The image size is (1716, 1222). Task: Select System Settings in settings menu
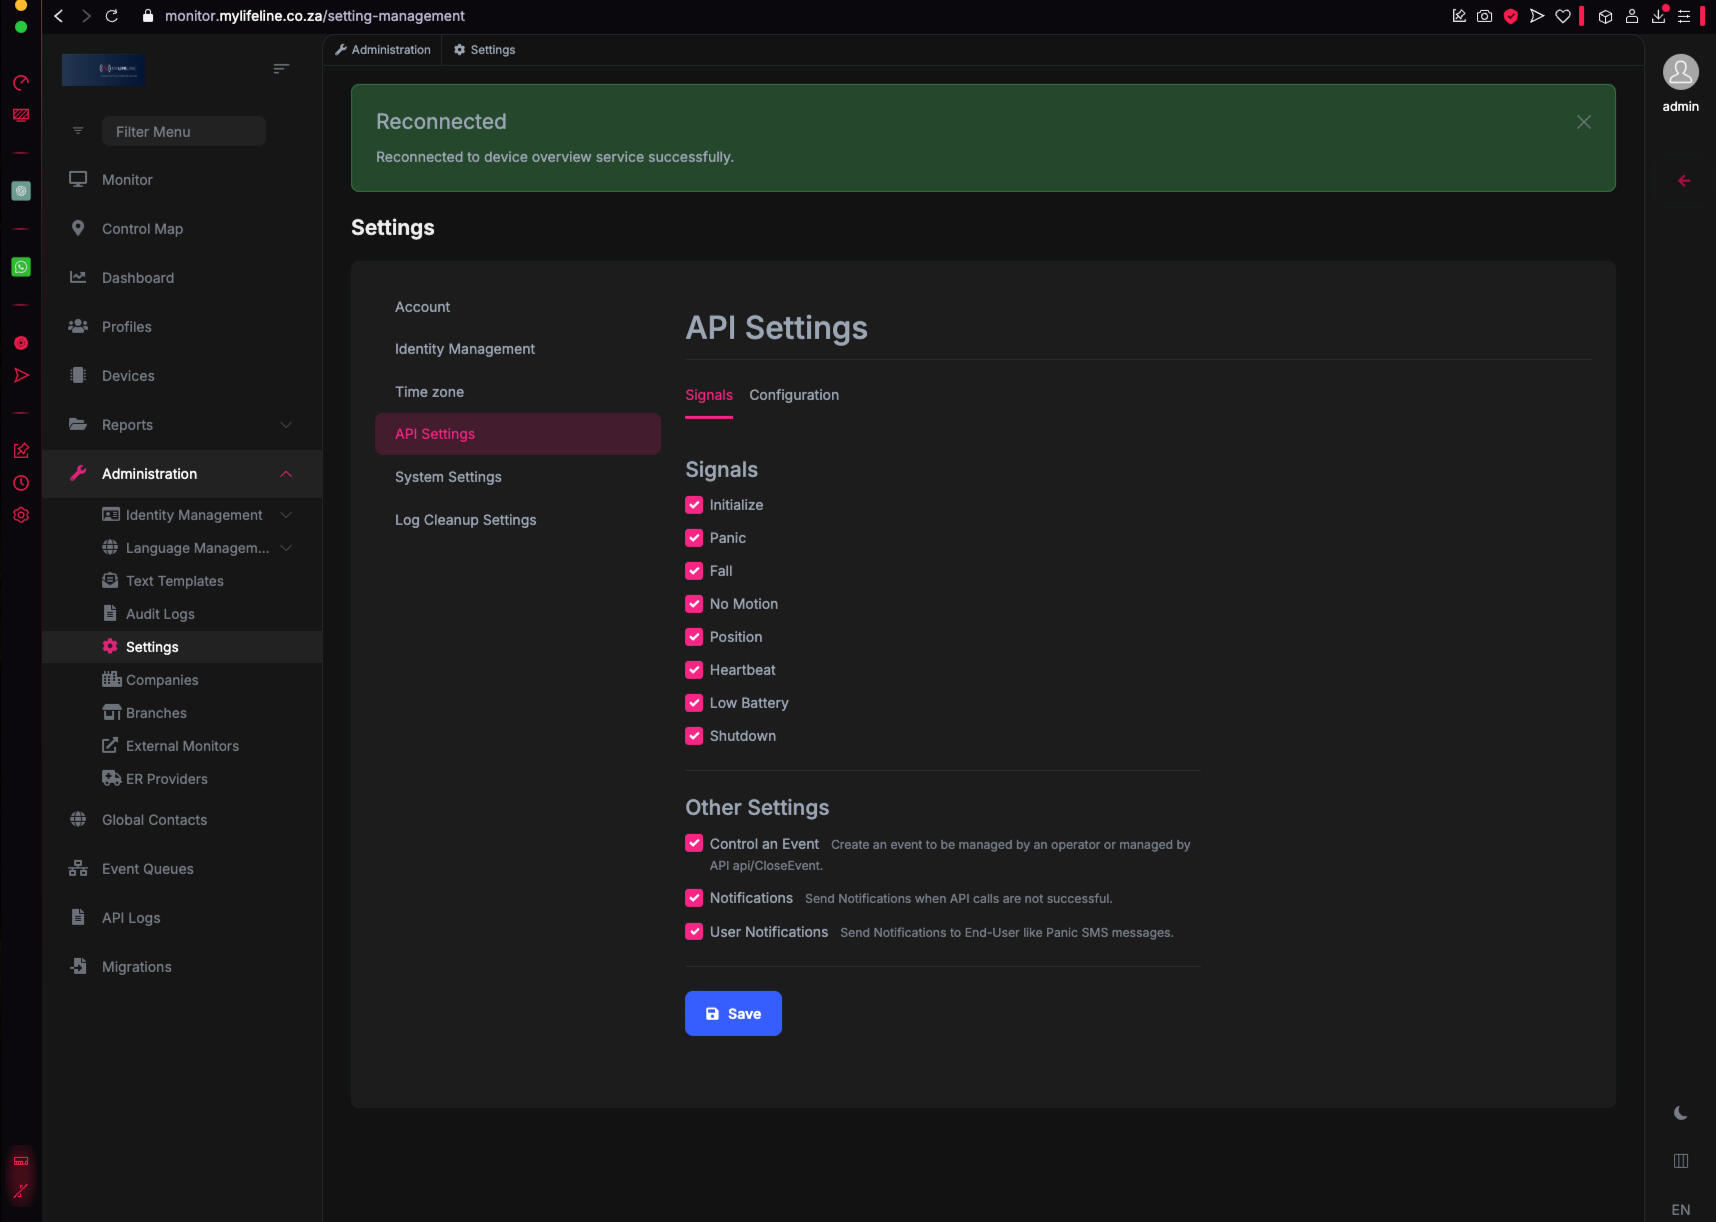448,477
